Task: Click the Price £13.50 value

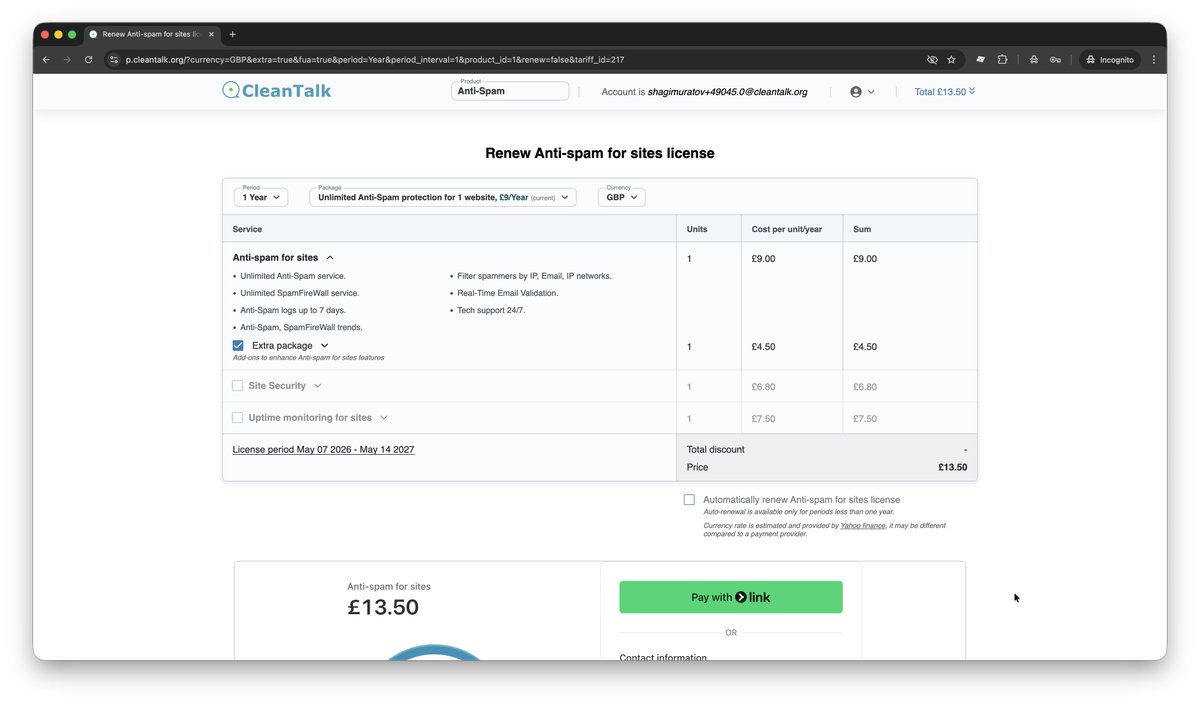Action: coord(952,467)
